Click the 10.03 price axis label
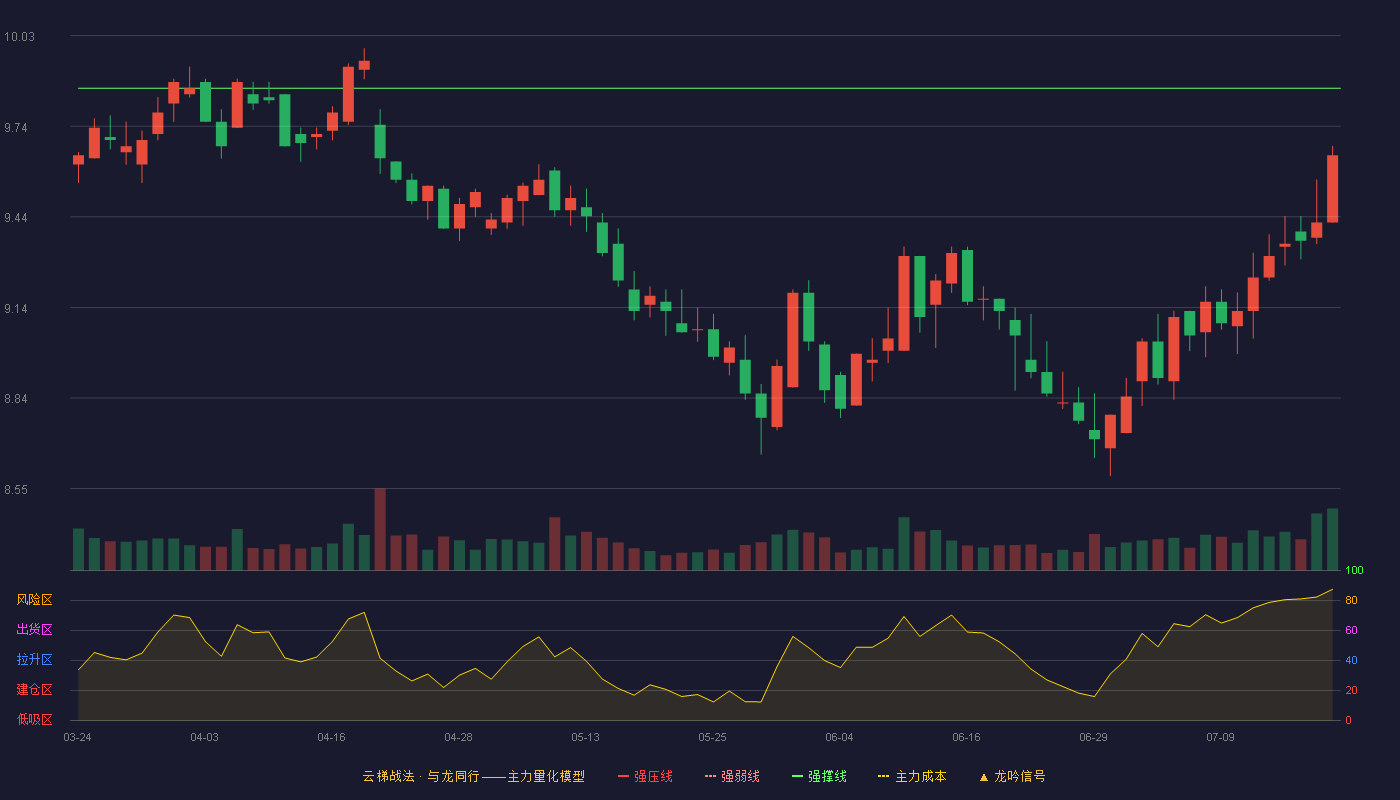This screenshot has width=1400, height=800. [19, 37]
